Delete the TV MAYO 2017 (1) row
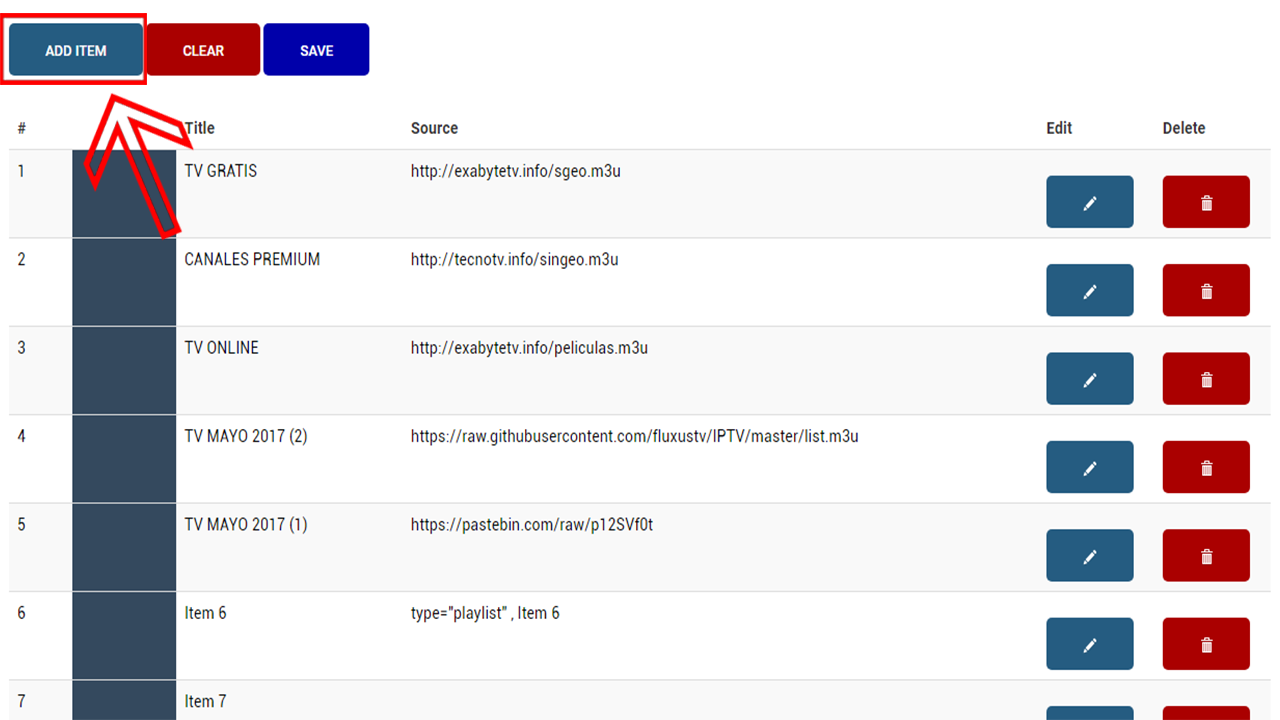The width and height of the screenshot is (1280, 720). 1206,556
